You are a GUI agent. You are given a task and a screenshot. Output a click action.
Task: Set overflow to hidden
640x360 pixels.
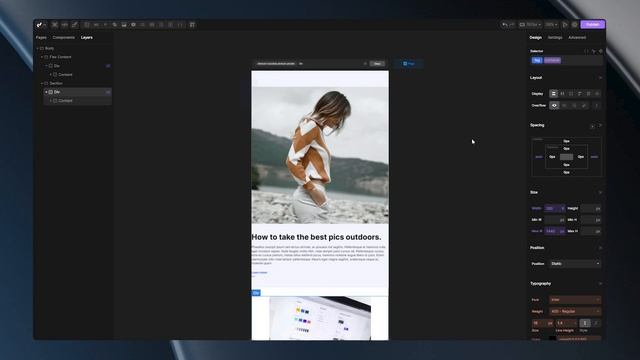(564, 106)
